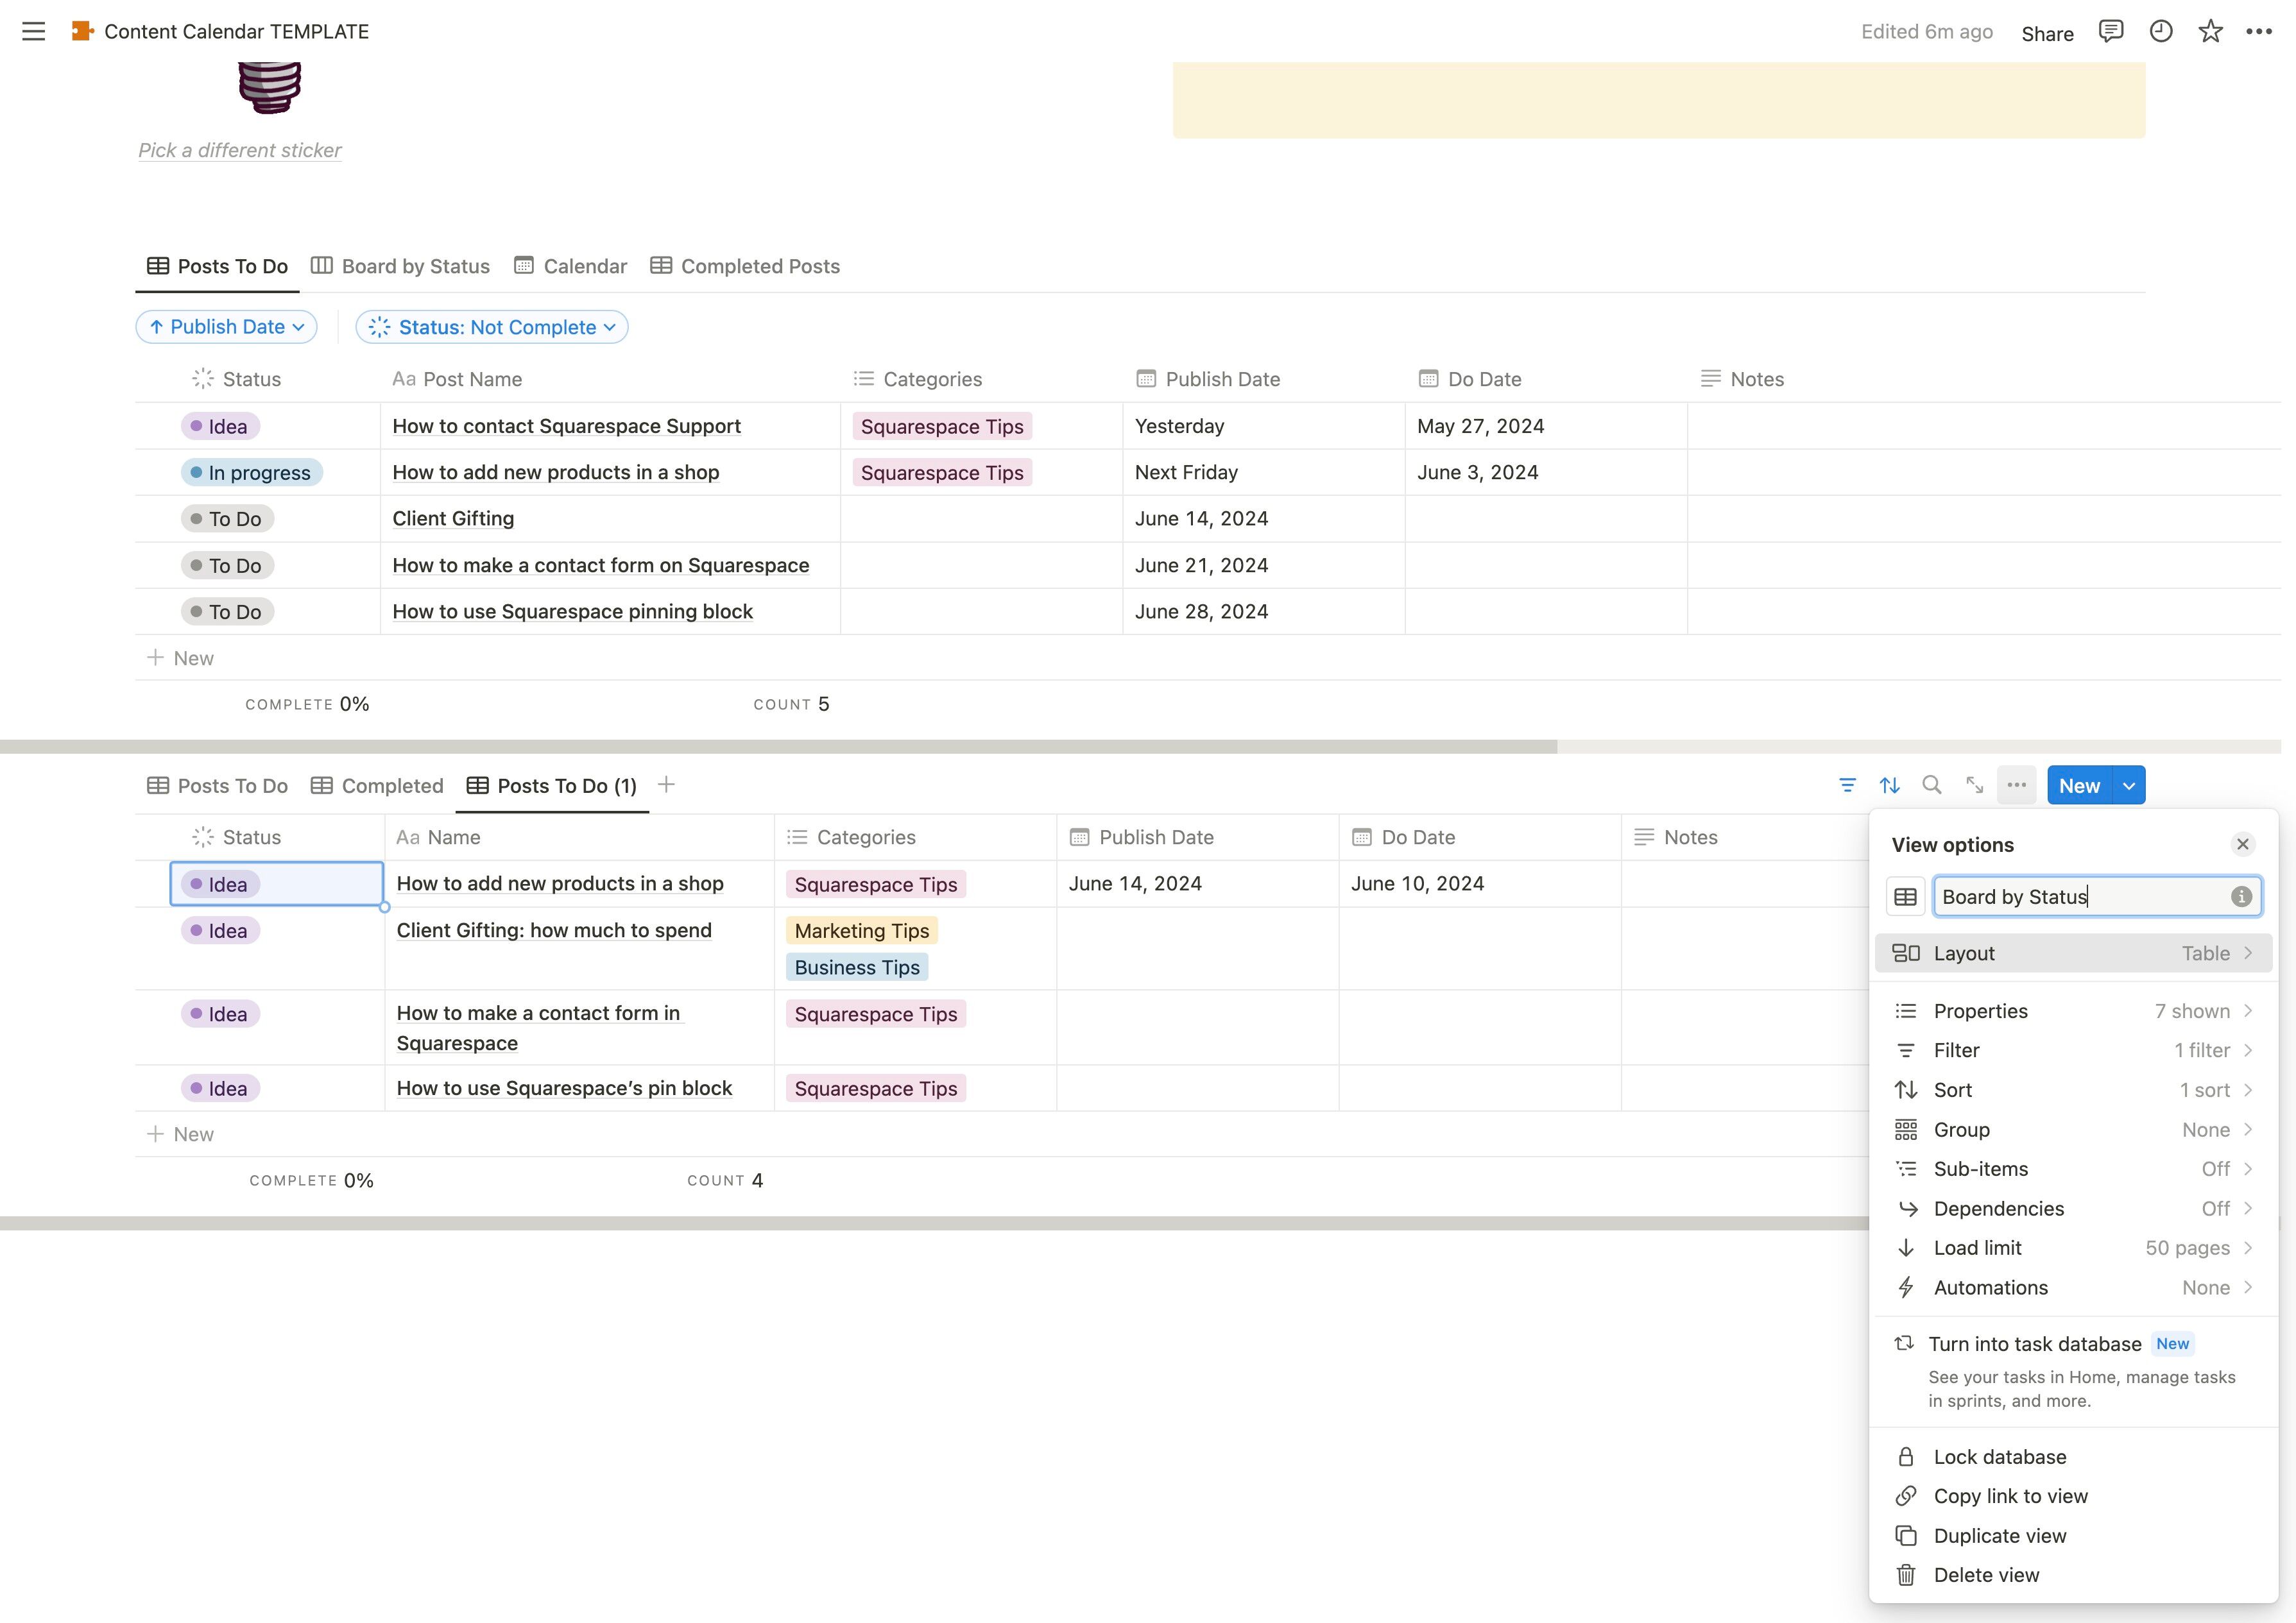The height and width of the screenshot is (1623, 2296).
Task: Open dropdown arrow next to New button
Action: 2129,786
